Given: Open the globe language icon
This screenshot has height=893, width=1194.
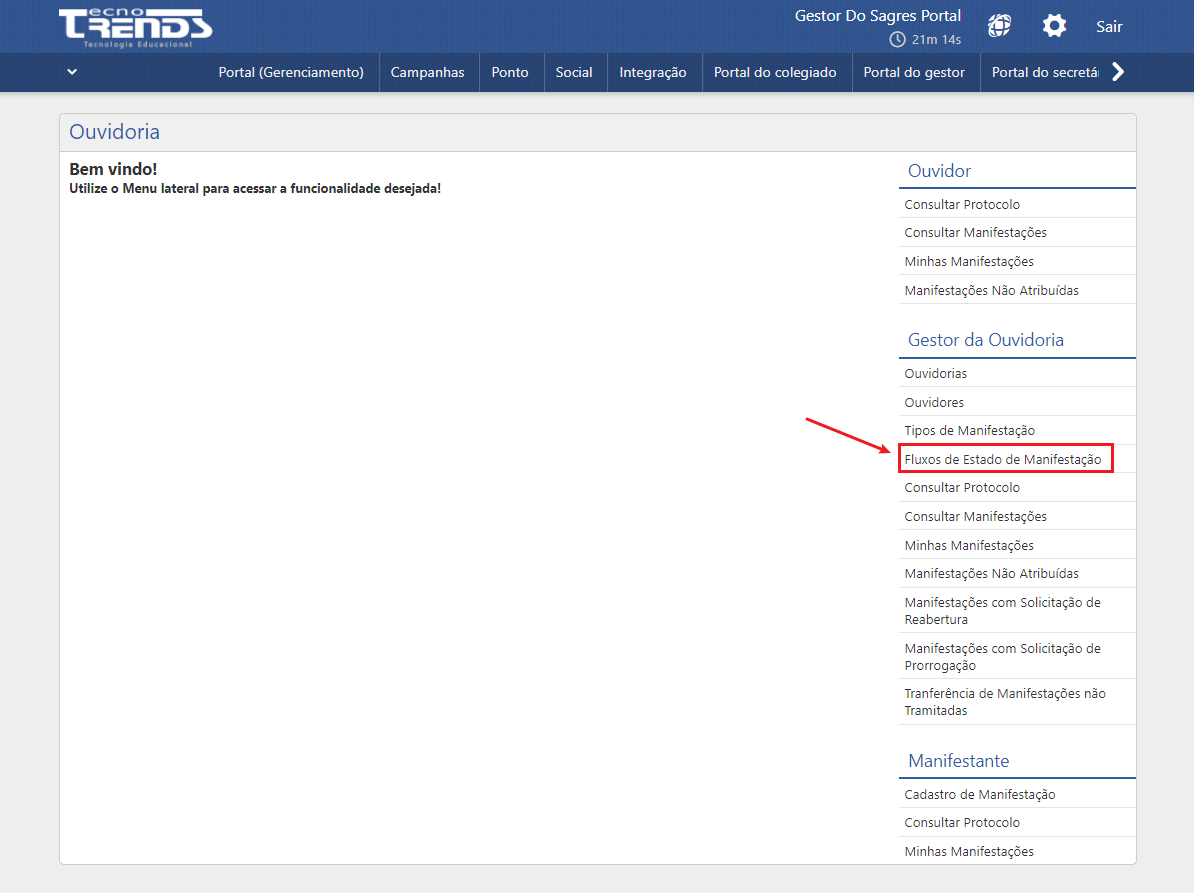Looking at the screenshot, I should coord(998,26).
